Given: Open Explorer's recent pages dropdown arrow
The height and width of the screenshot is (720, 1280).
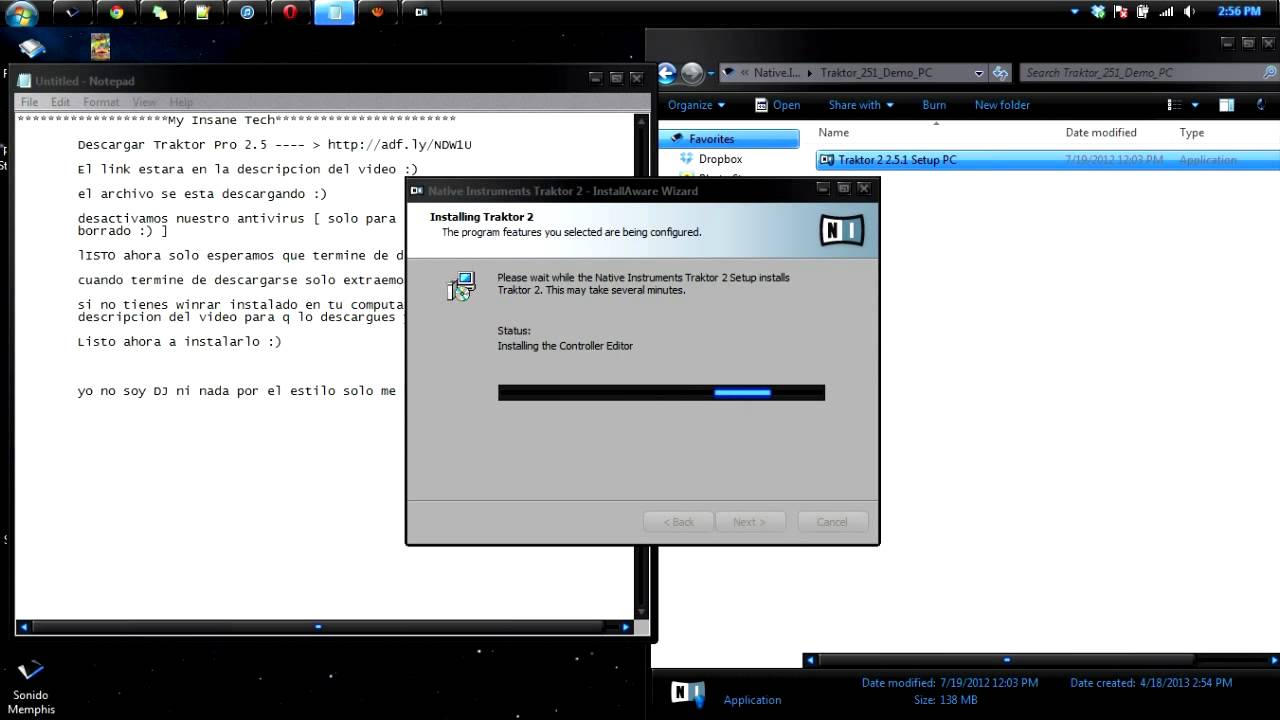Looking at the screenshot, I should pos(710,73).
